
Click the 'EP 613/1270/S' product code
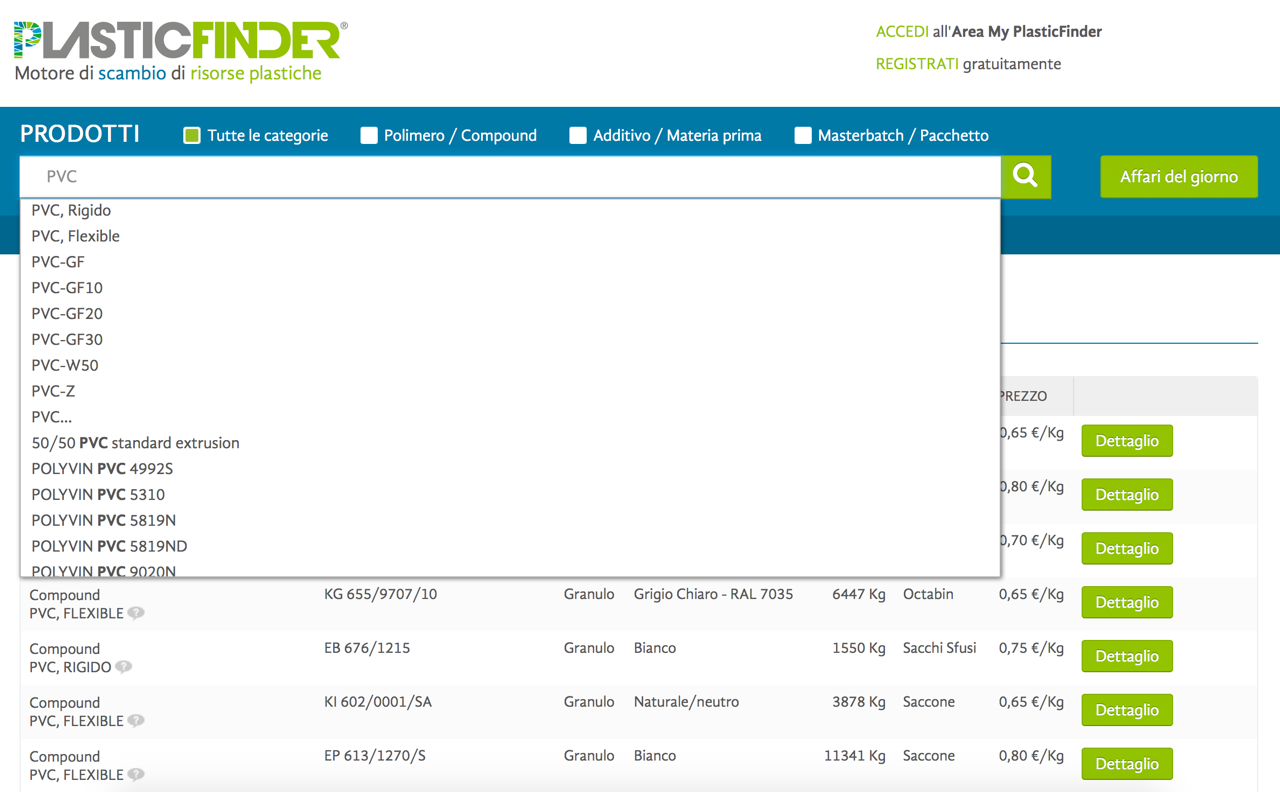coord(375,756)
